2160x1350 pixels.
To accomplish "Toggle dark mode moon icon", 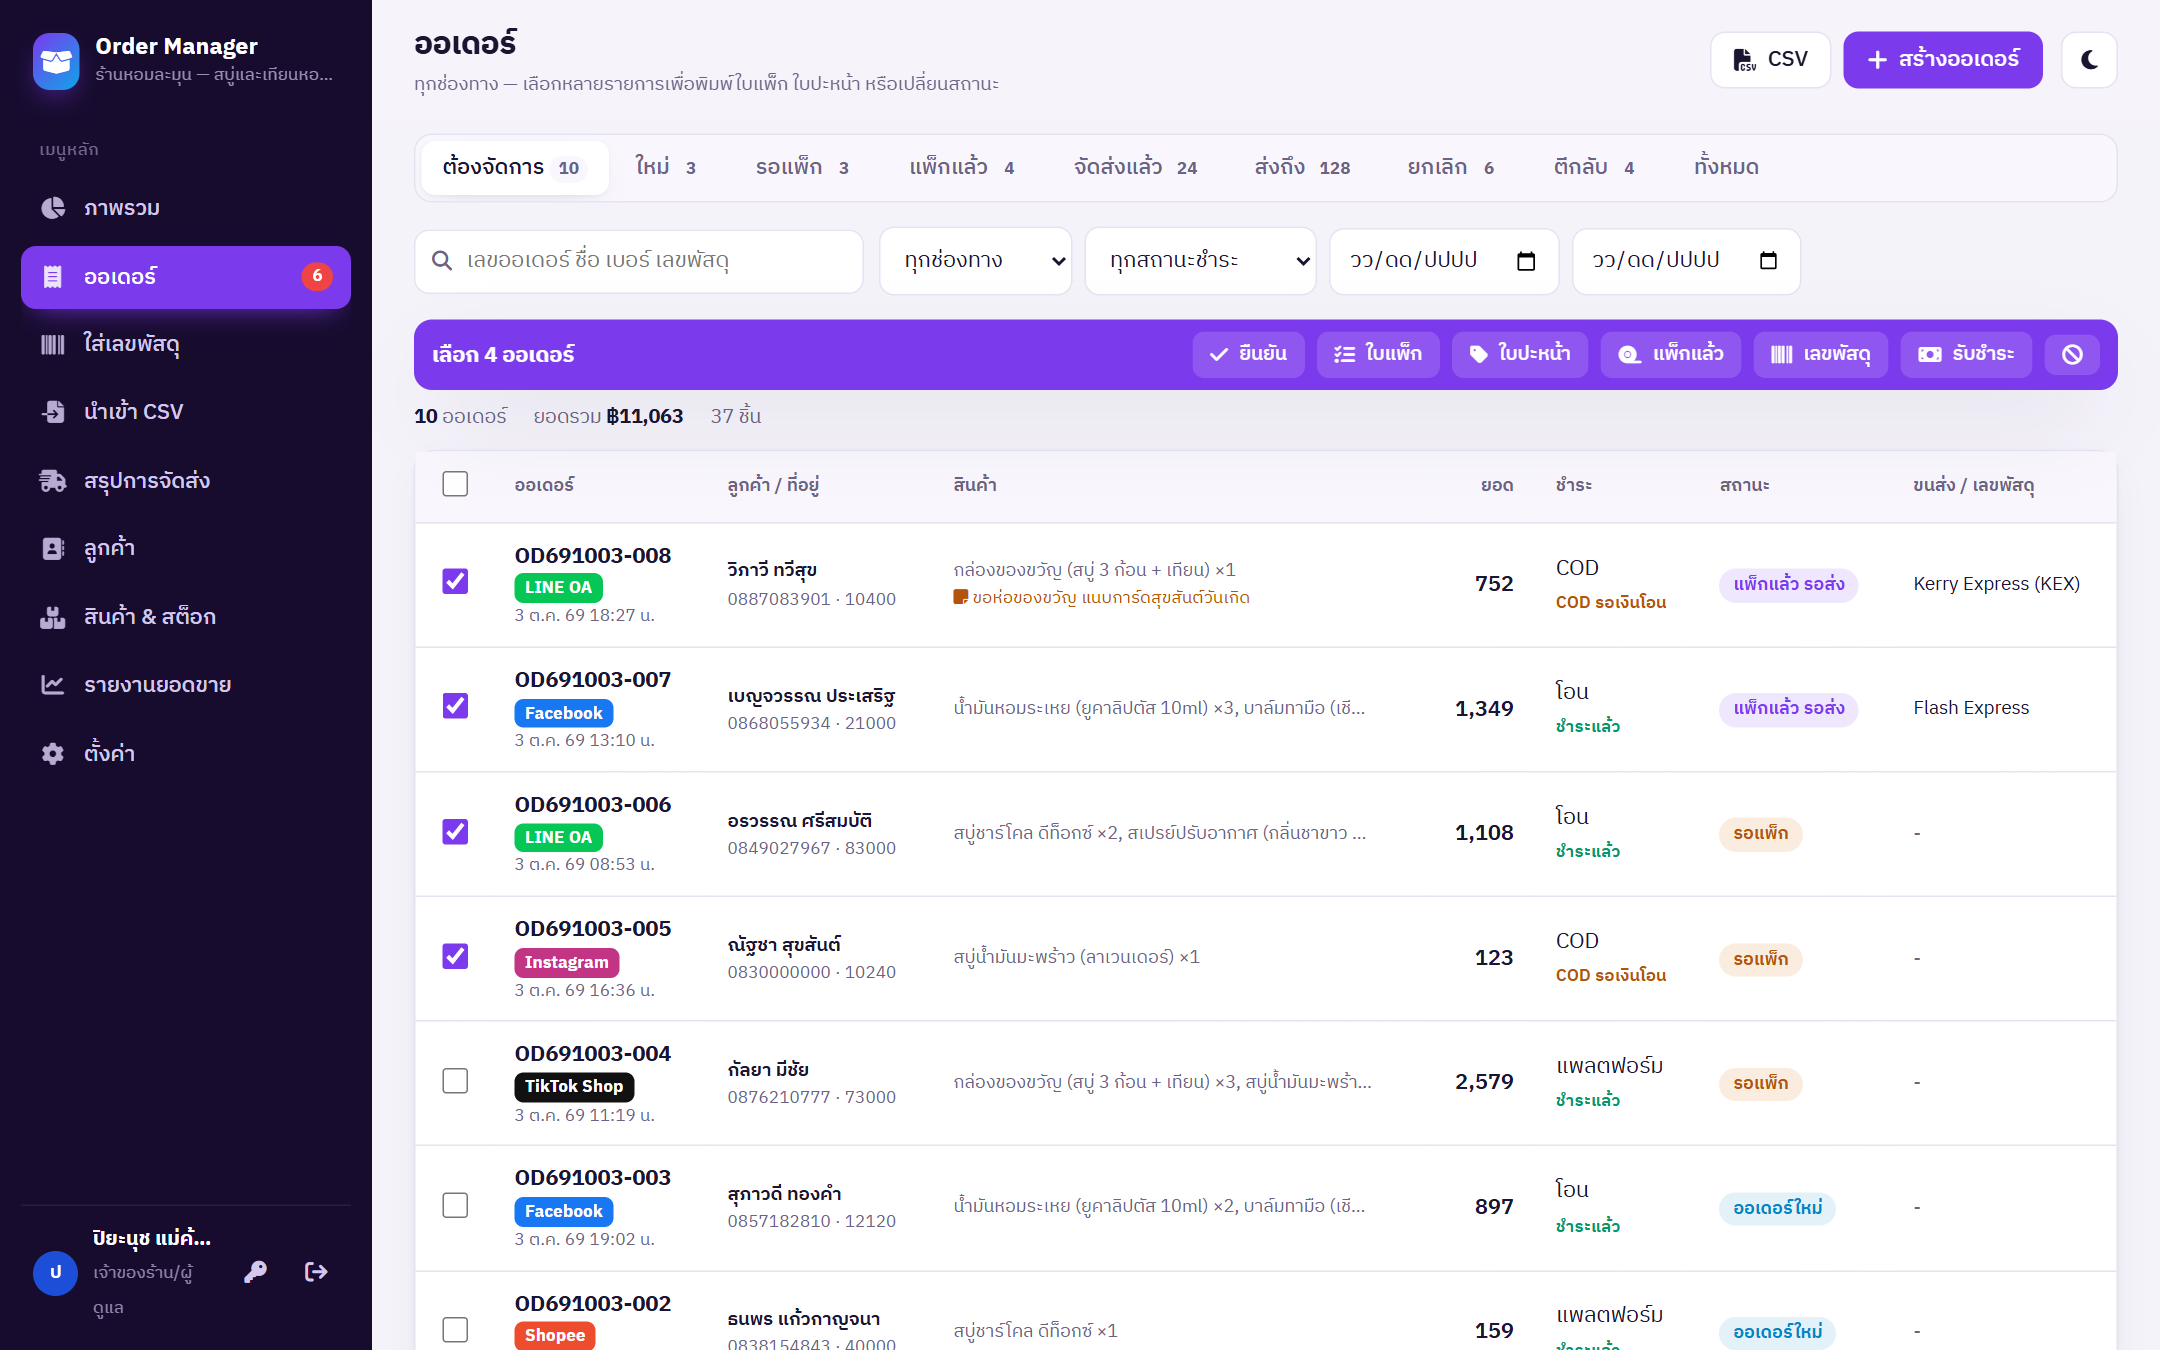I will [x=2089, y=60].
